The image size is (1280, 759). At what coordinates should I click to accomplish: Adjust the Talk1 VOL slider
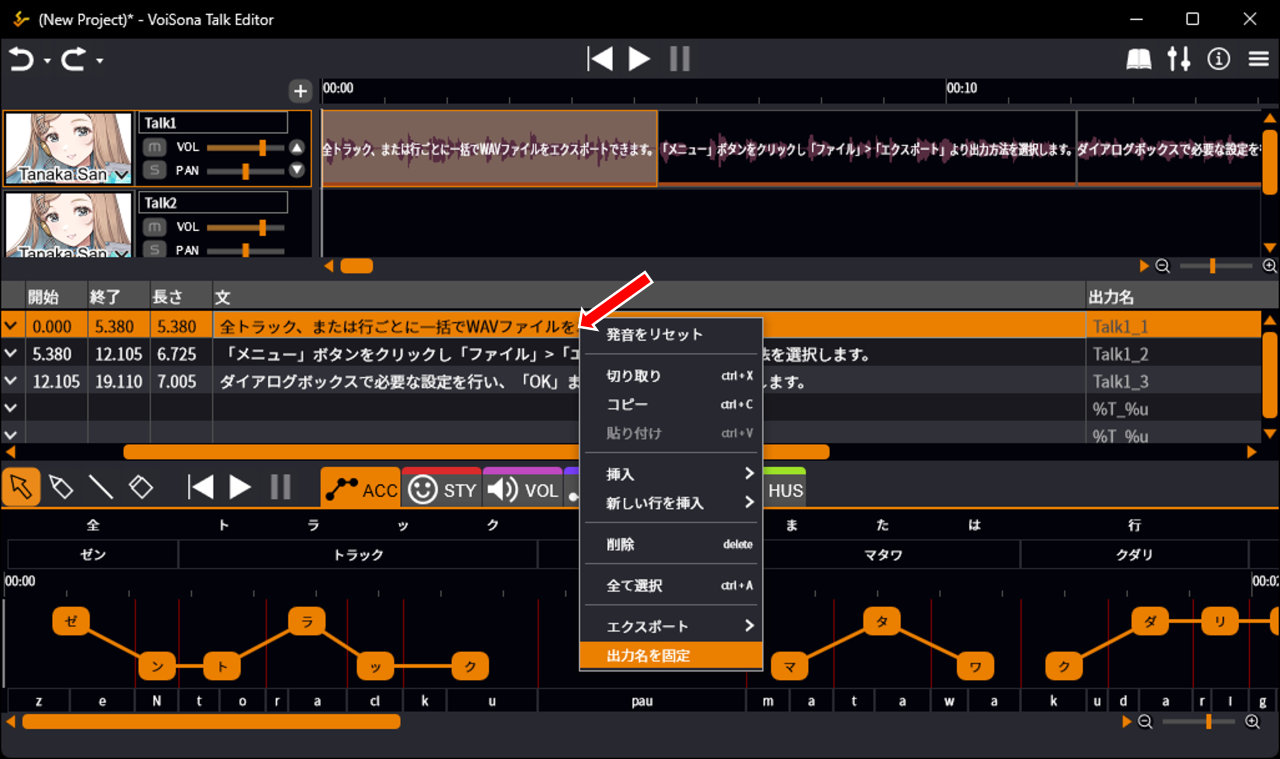pyautogui.click(x=262, y=147)
